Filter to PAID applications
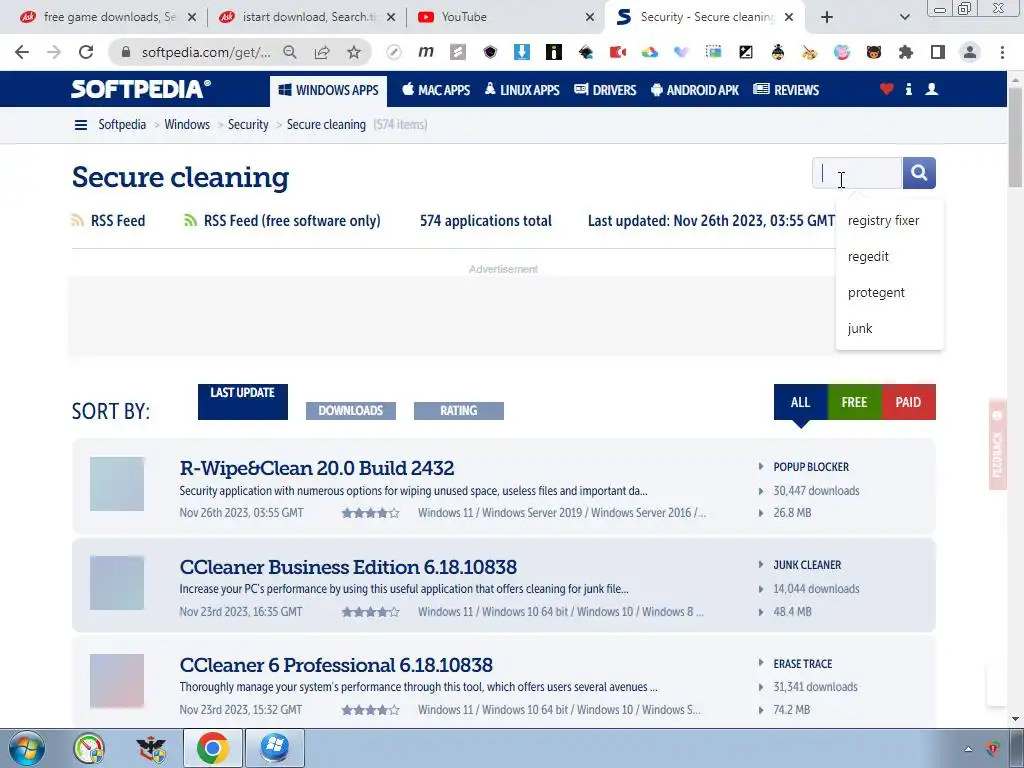Image resolution: width=1024 pixels, height=768 pixels. pos(908,402)
